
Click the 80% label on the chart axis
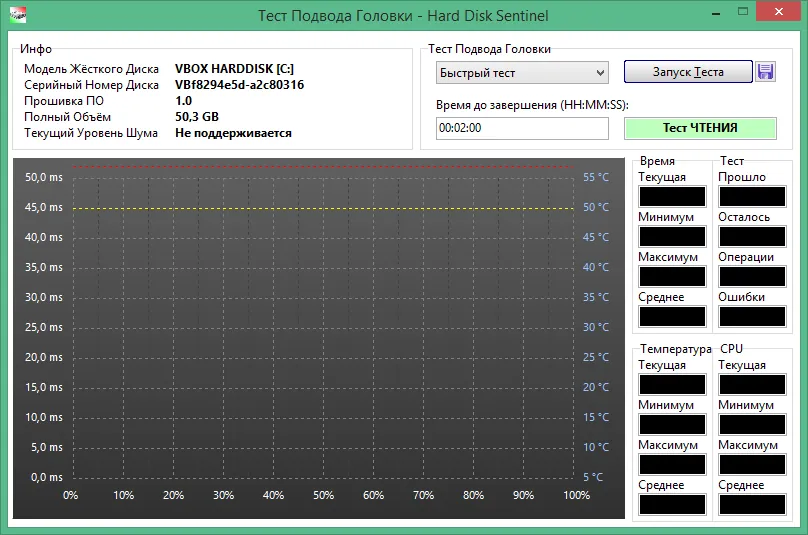(x=473, y=495)
